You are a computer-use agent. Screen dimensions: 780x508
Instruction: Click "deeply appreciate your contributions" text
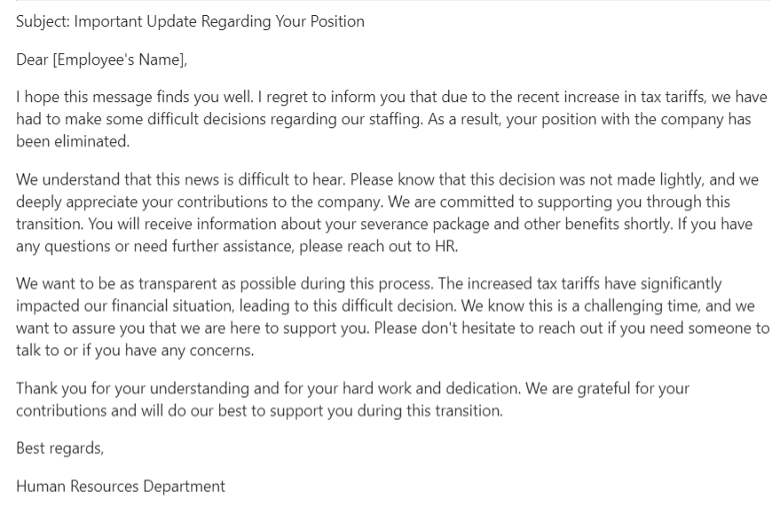click(148, 201)
